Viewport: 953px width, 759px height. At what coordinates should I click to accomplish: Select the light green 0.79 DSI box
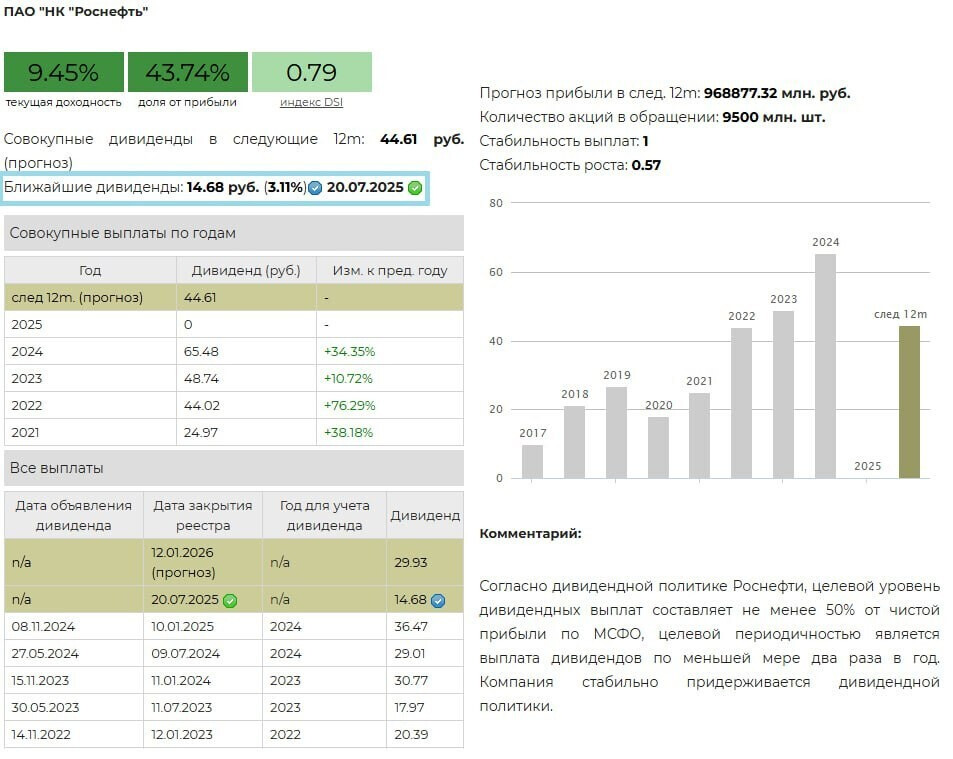[x=311, y=72]
